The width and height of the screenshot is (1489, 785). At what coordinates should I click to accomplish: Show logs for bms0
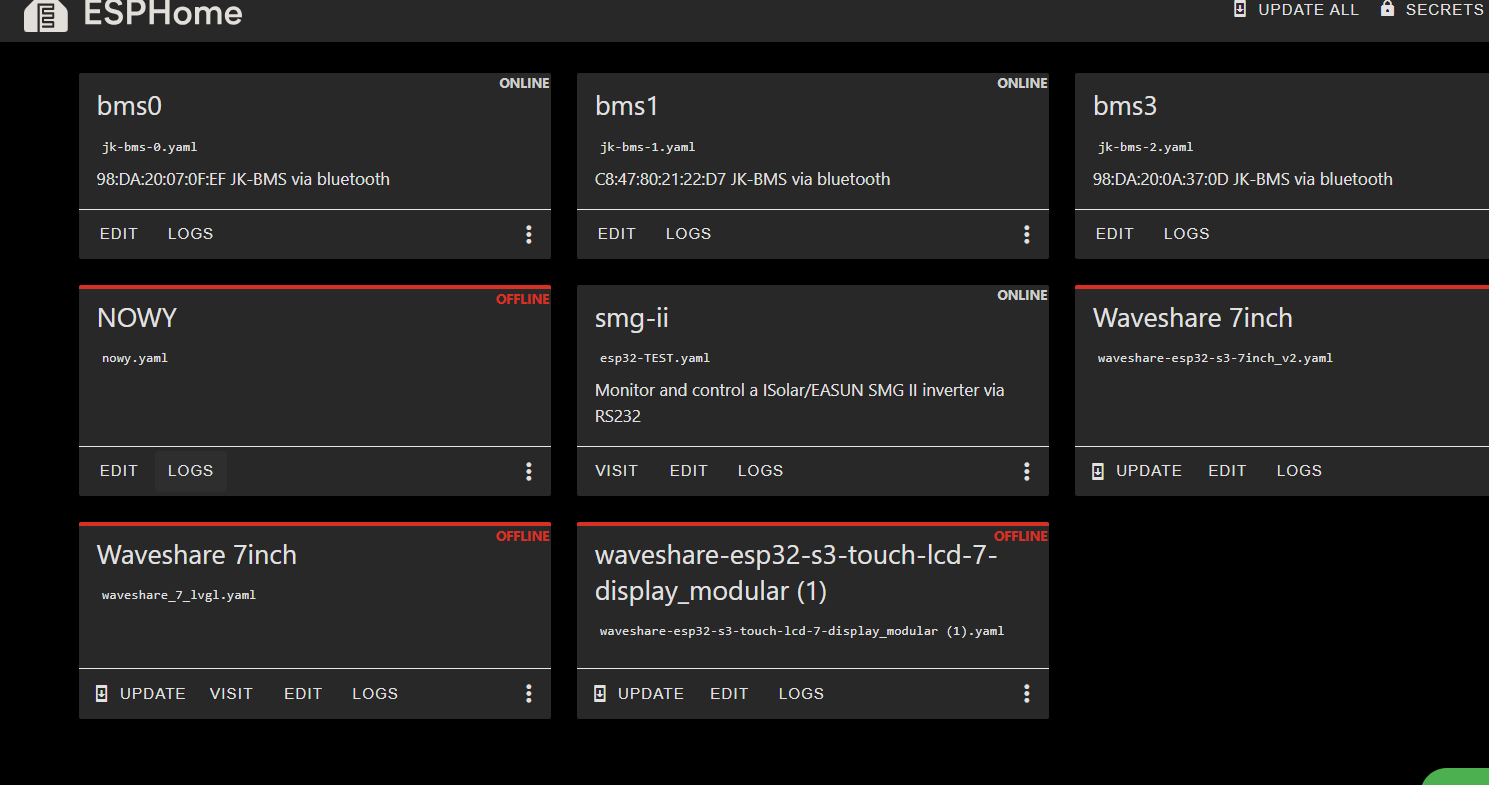[x=191, y=234]
